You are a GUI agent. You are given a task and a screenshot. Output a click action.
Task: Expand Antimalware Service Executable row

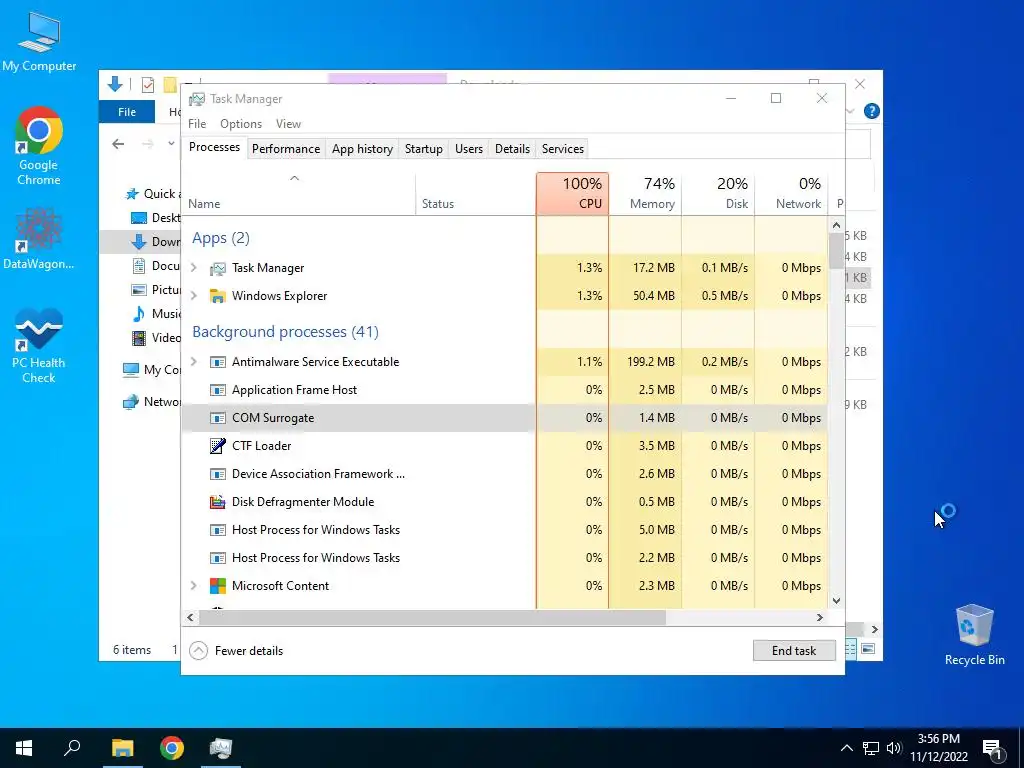[x=194, y=362]
